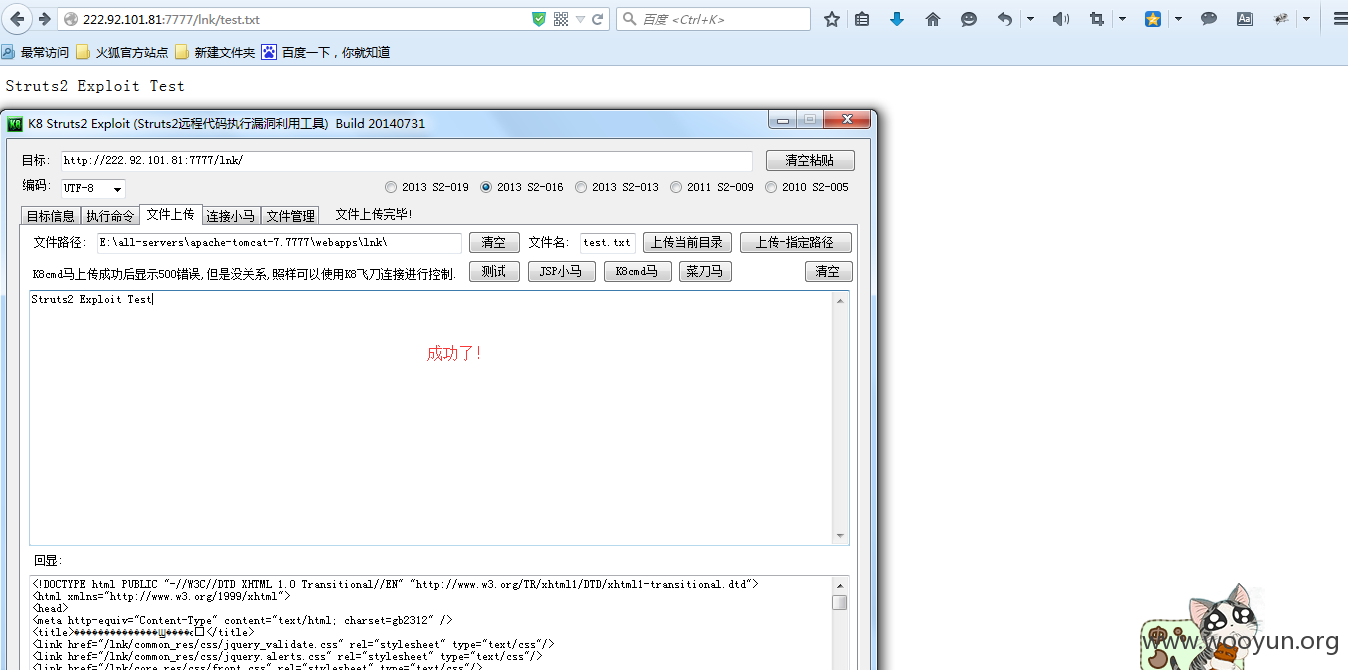Switch to 目标信息 tab
The height and width of the screenshot is (670, 1348).
coord(50,216)
